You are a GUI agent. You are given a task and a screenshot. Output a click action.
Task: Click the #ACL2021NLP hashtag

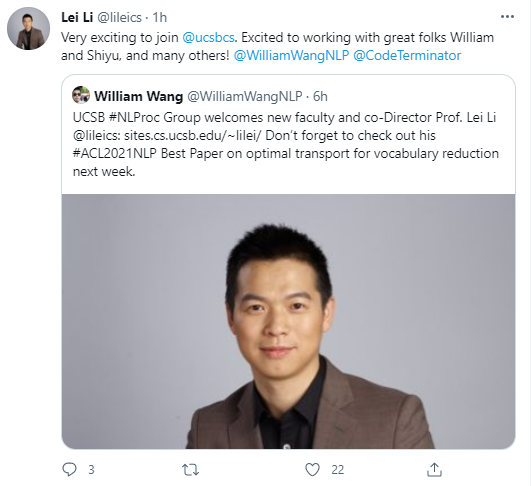[115, 153]
